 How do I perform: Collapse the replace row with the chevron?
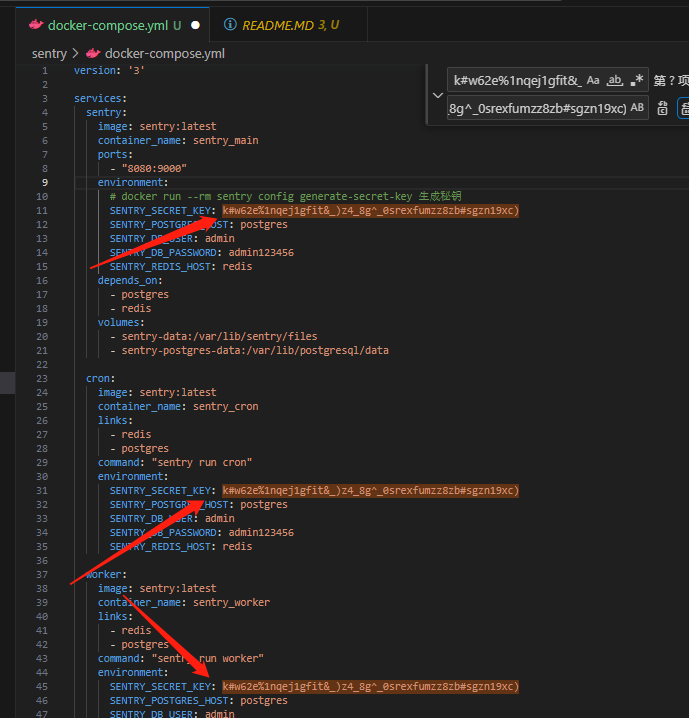(438, 95)
